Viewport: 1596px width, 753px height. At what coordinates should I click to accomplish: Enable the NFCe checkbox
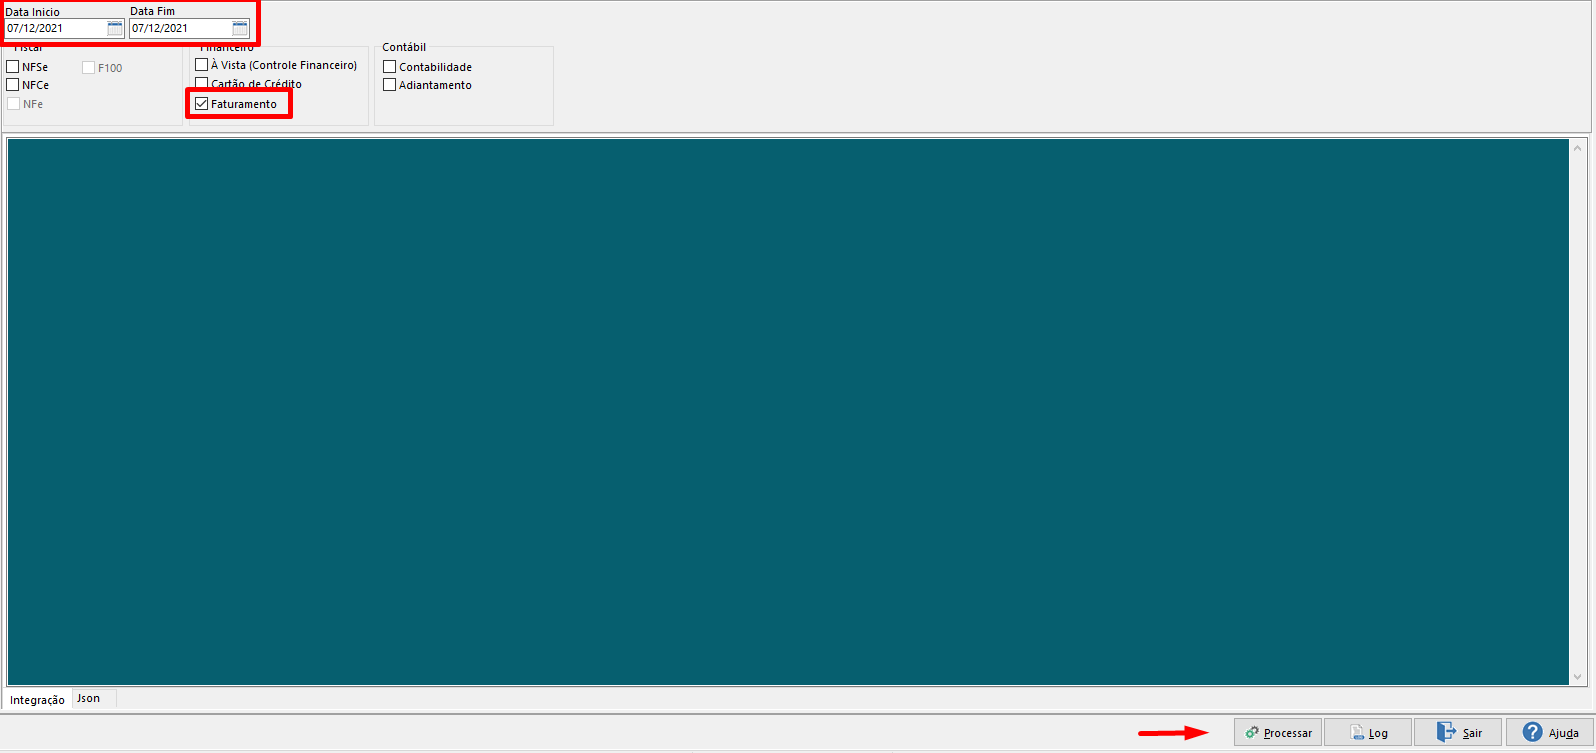coord(13,85)
